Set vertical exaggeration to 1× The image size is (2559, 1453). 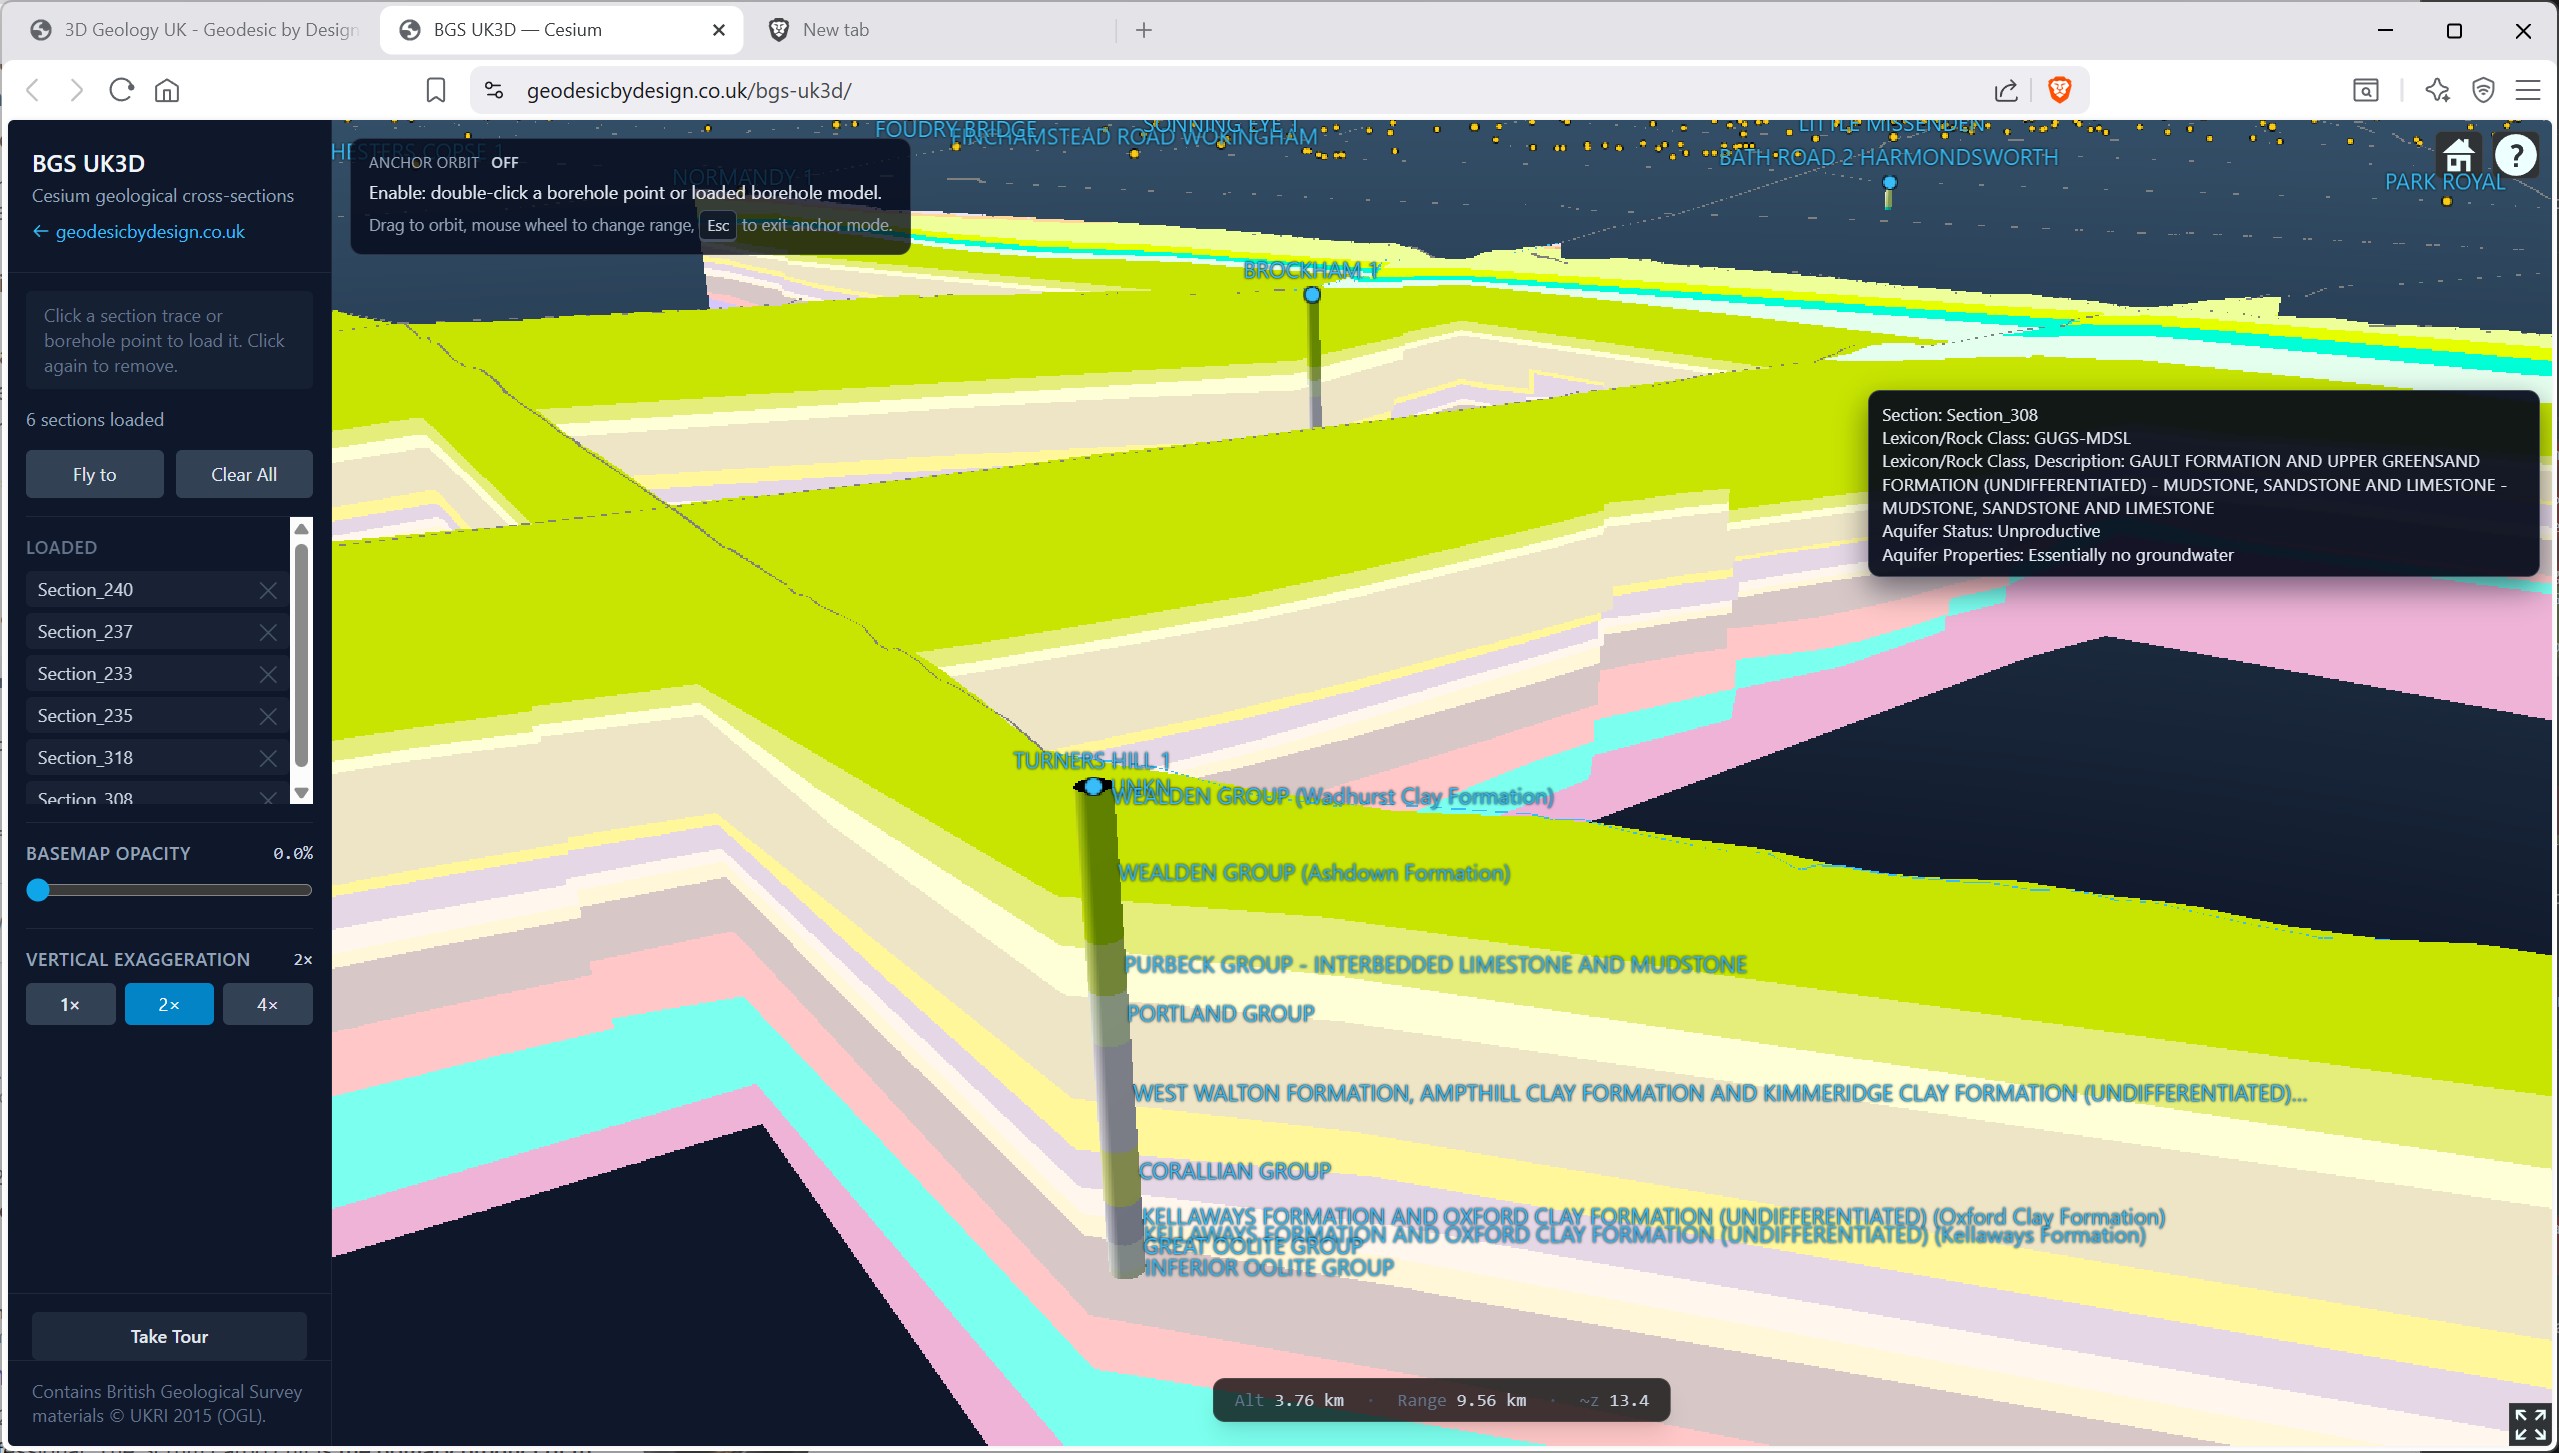pos(70,1004)
